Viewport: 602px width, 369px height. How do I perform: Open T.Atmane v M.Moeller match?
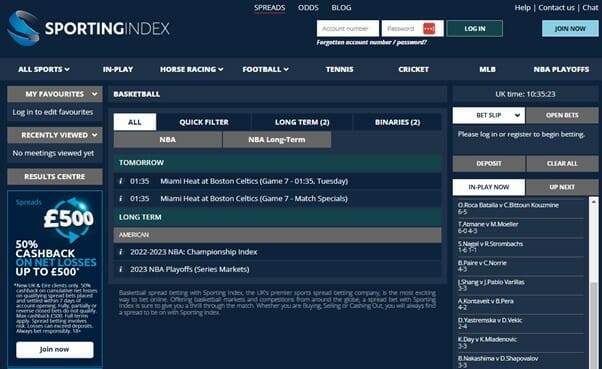[x=521, y=227]
